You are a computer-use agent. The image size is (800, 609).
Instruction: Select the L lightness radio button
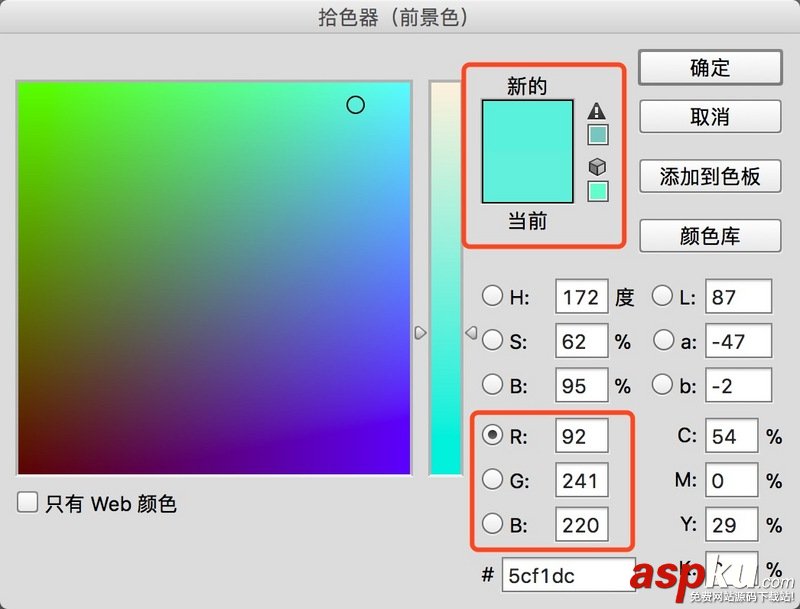(663, 296)
